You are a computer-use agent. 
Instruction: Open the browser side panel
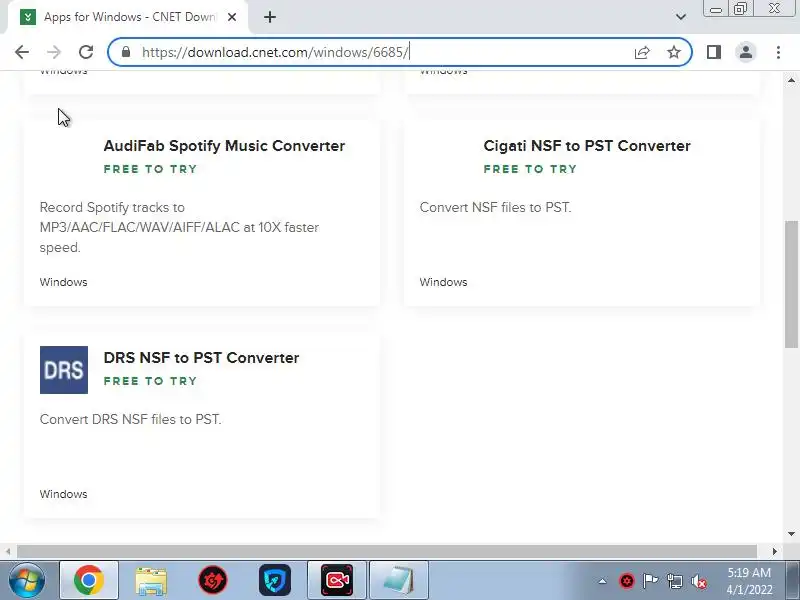714,52
